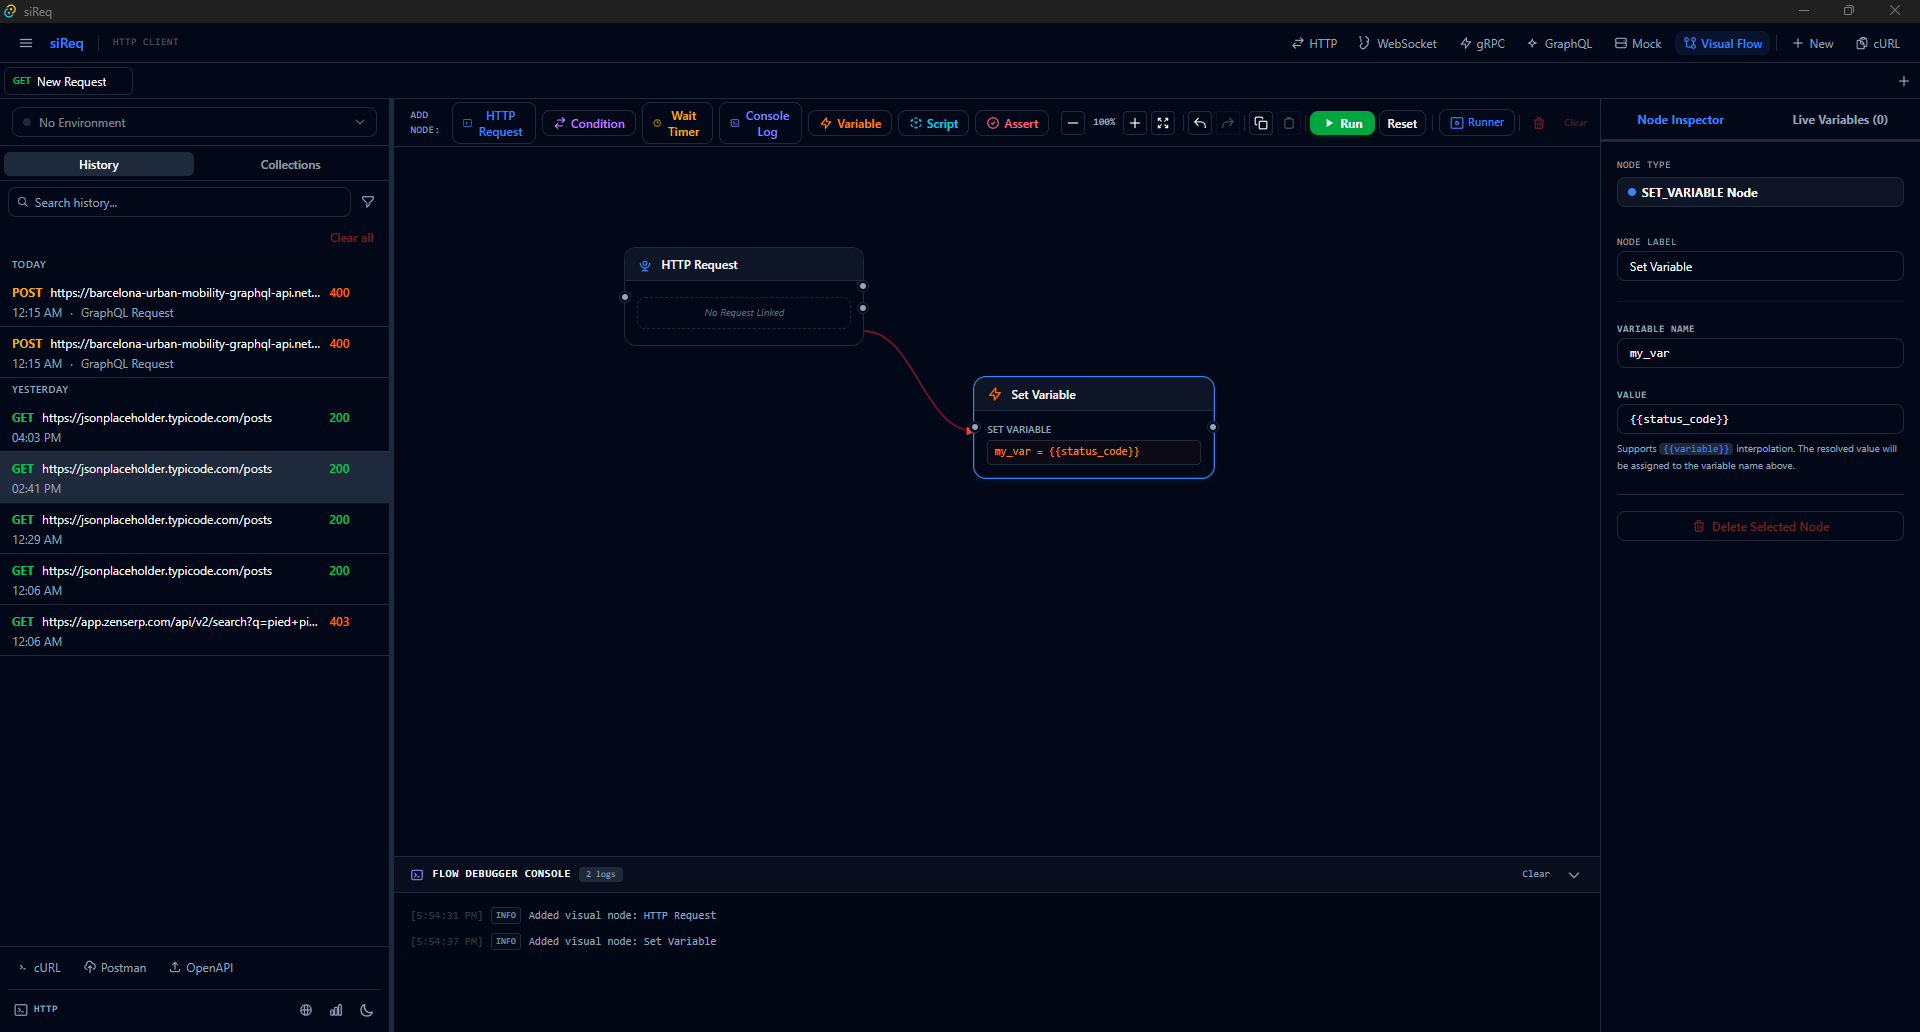The width and height of the screenshot is (1920, 1032).
Task: Redo flow action
Action: 1228,123
